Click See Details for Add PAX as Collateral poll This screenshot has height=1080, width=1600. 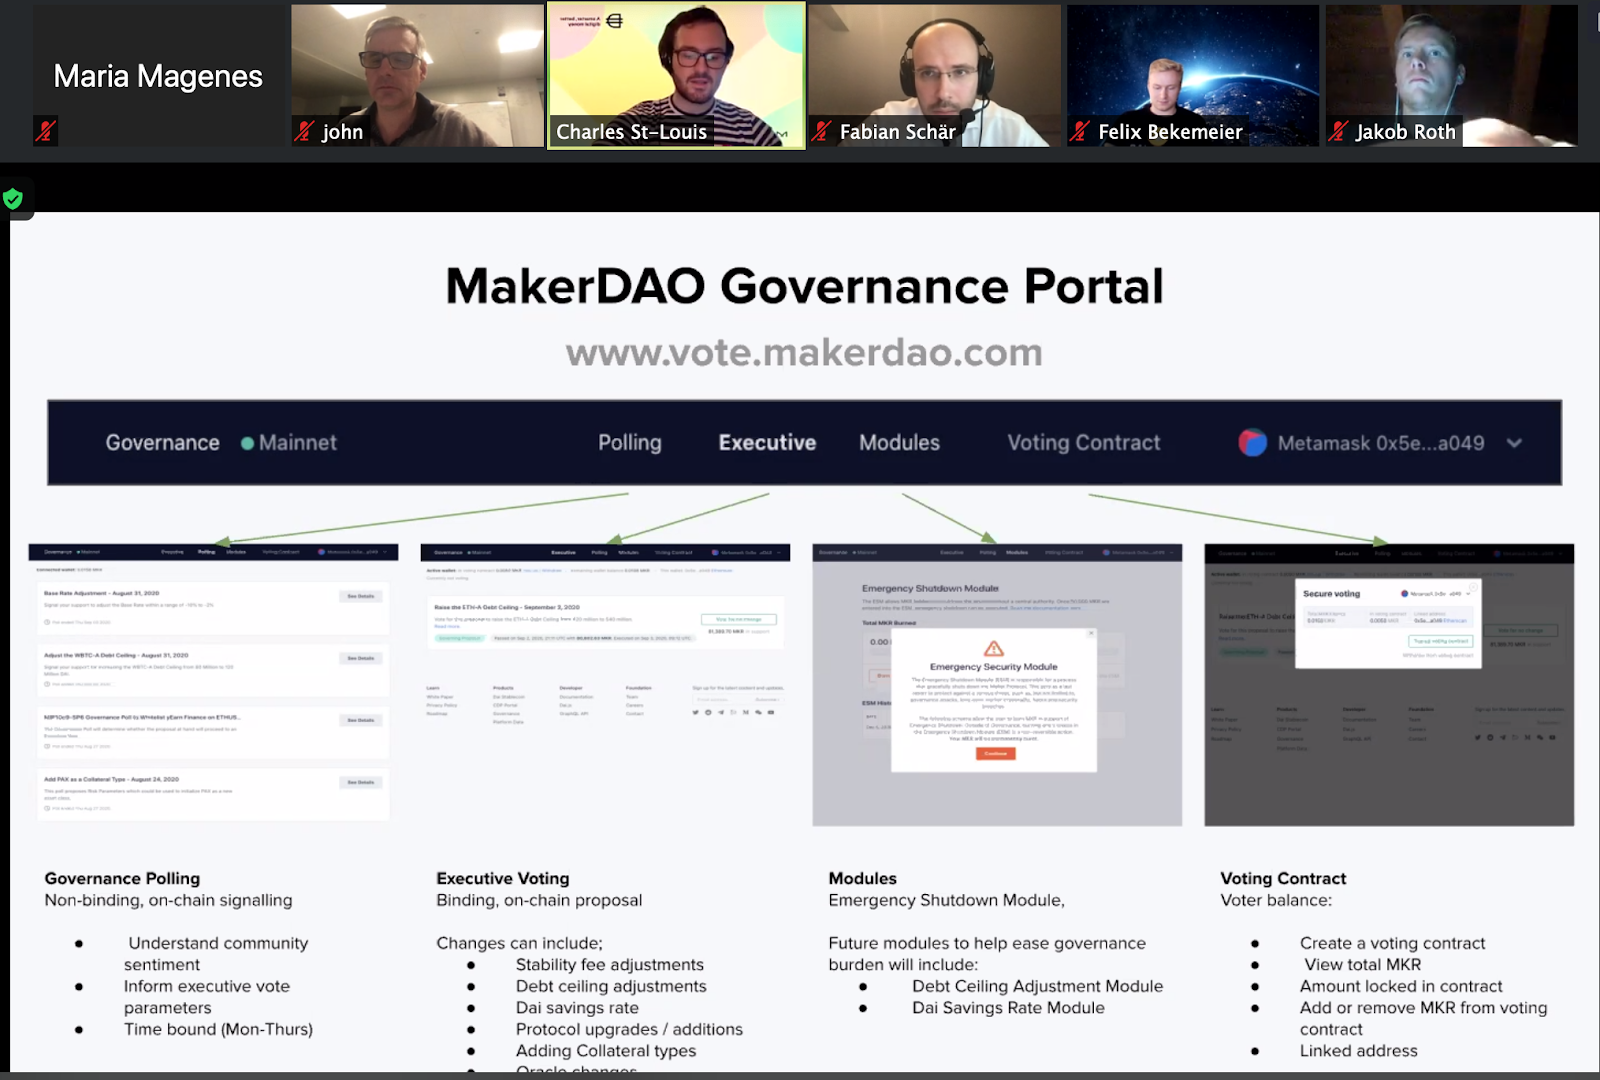[360, 782]
